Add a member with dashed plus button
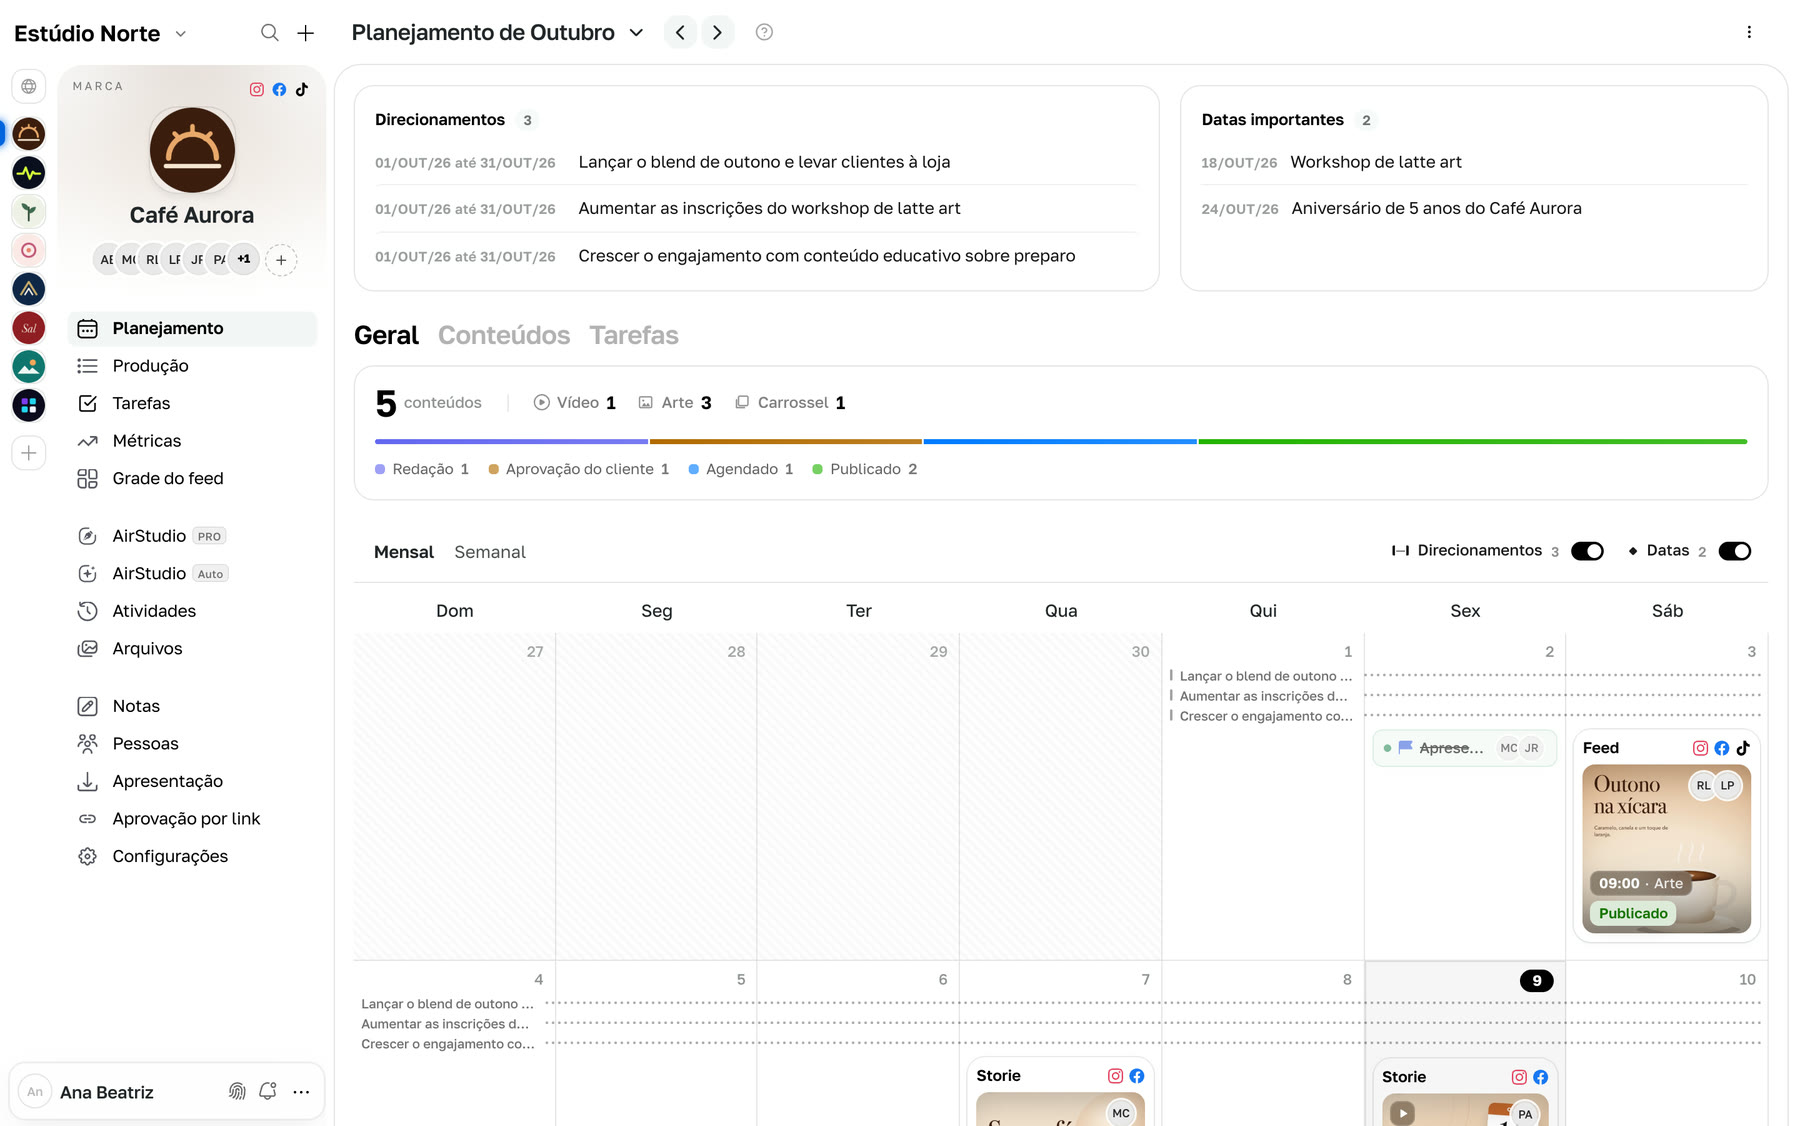This screenshot has width=1800, height=1126. click(x=281, y=260)
